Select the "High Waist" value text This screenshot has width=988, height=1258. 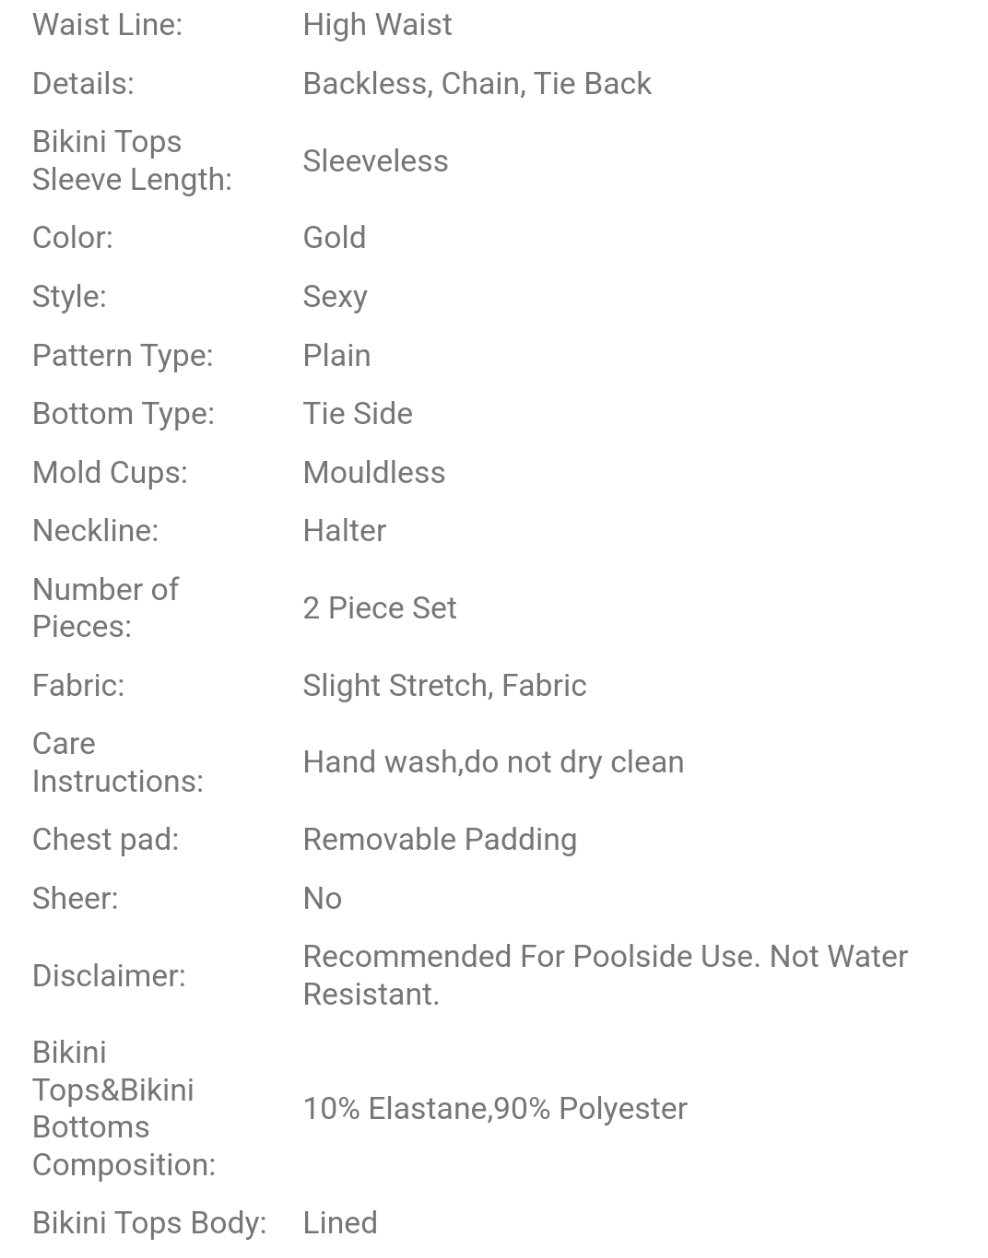click(377, 25)
